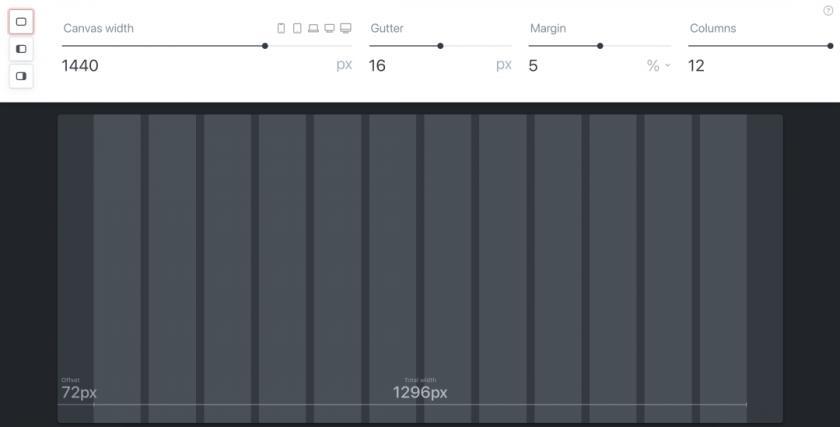This screenshot has width=840, height=427.
Task: Select the full-width canvas layout icon
Action: 21,21
